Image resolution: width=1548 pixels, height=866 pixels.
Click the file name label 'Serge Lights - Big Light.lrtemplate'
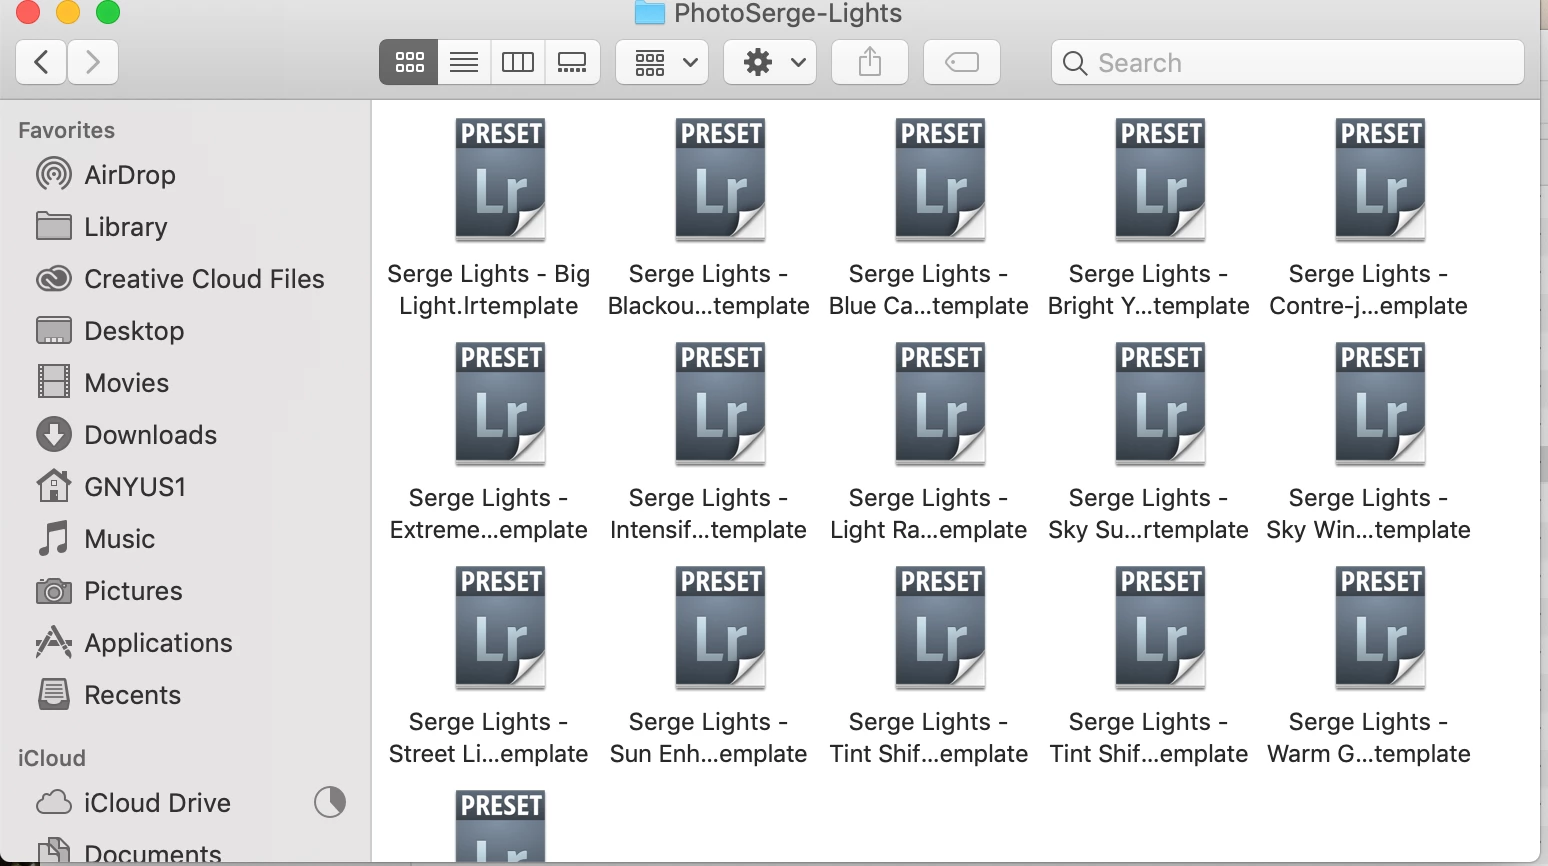click(x=489, y=290)
